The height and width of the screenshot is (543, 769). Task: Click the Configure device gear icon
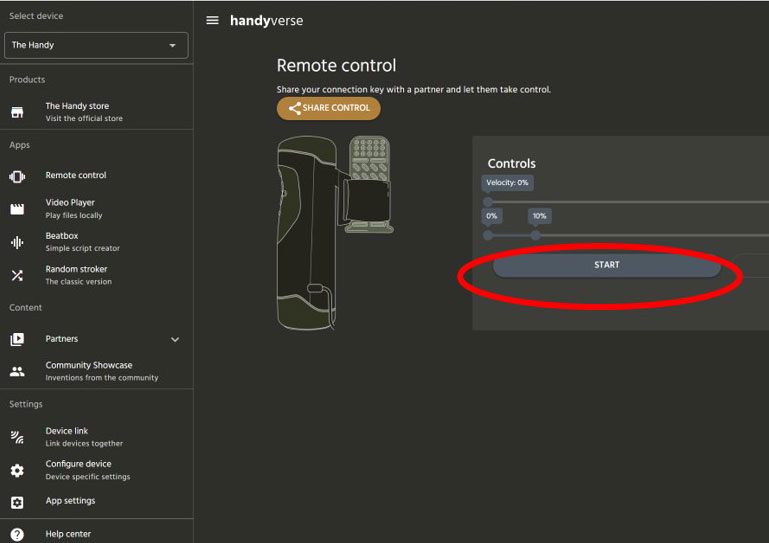point(17,470)
